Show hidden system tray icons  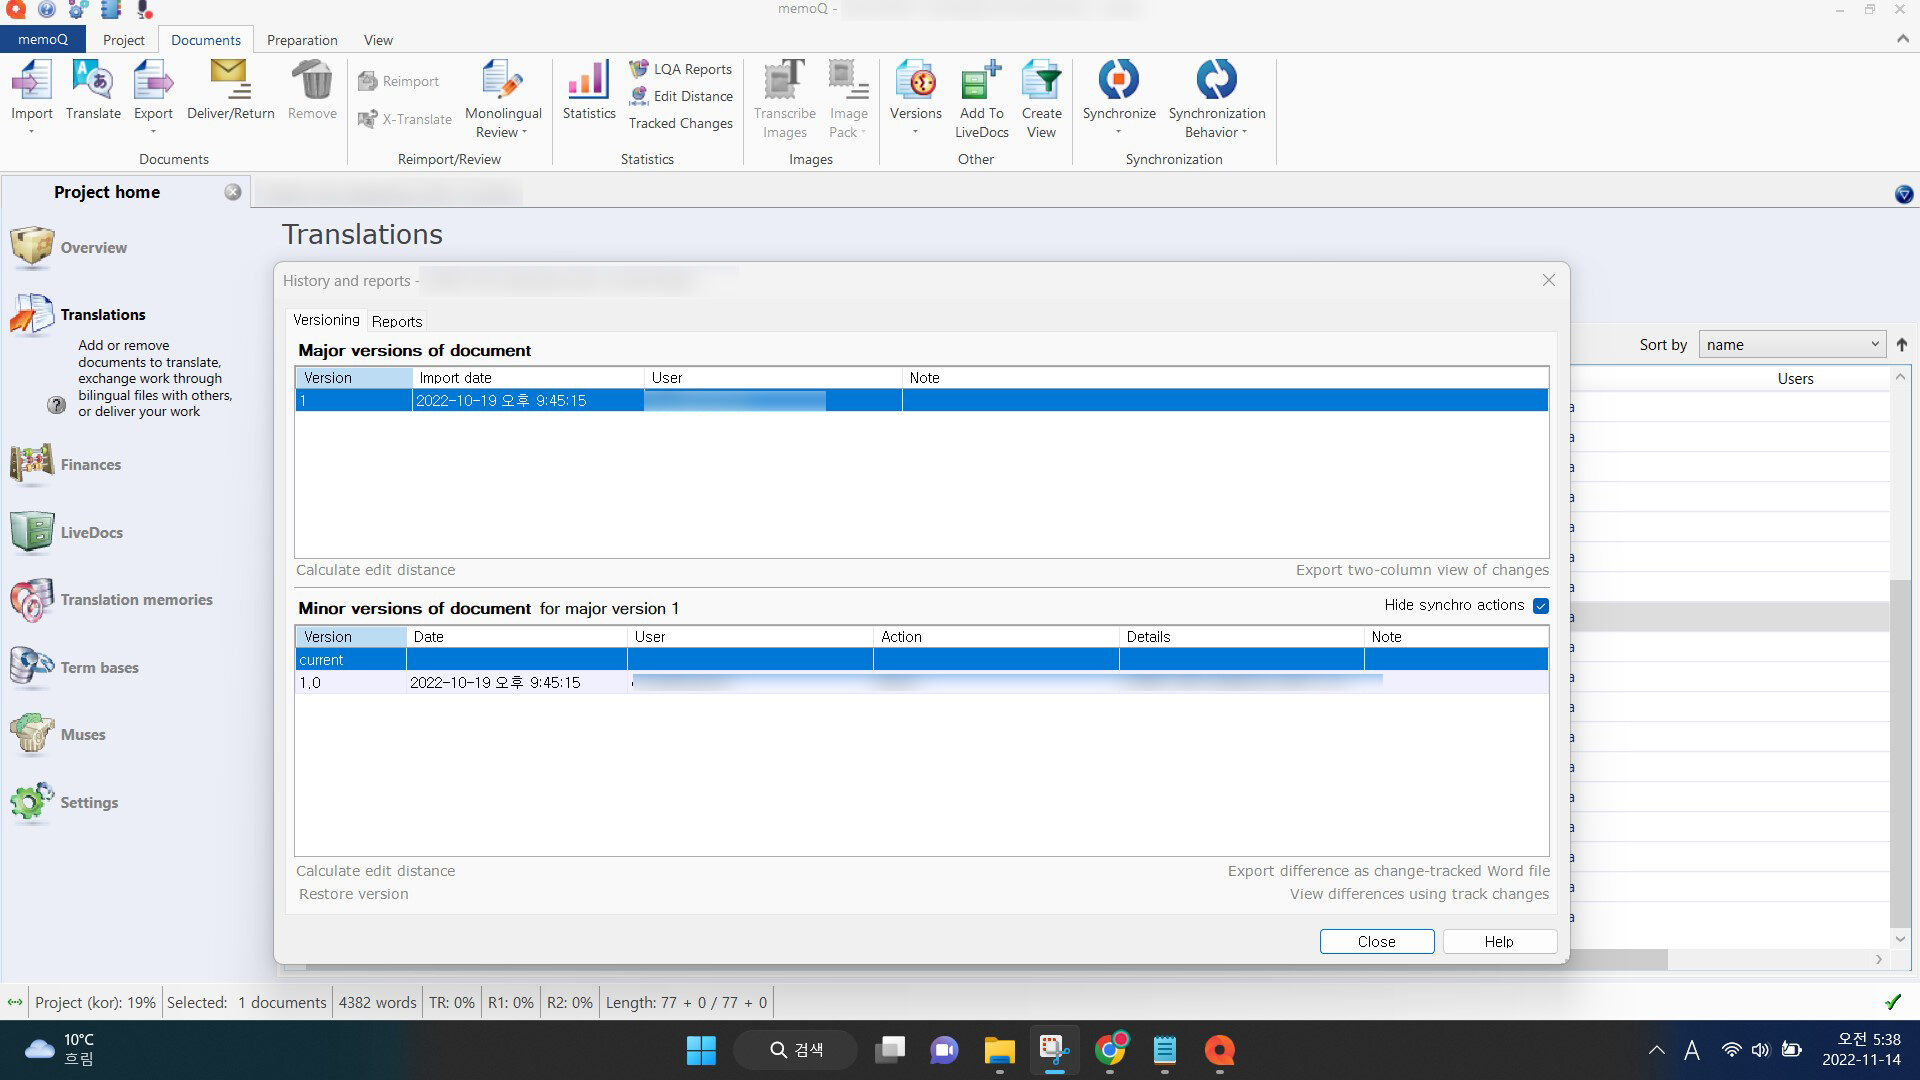coord(1657,1050)
